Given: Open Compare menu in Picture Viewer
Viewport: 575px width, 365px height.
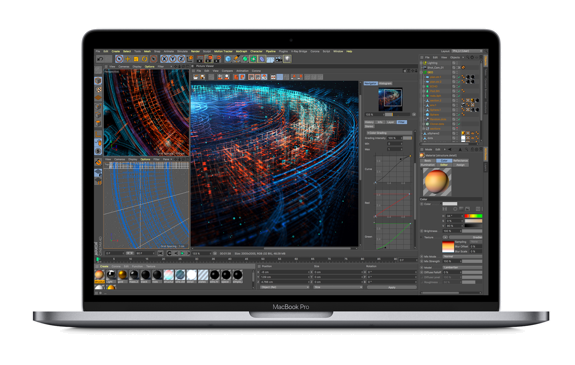Looking at the screenshot, I should tap(227, 71).
